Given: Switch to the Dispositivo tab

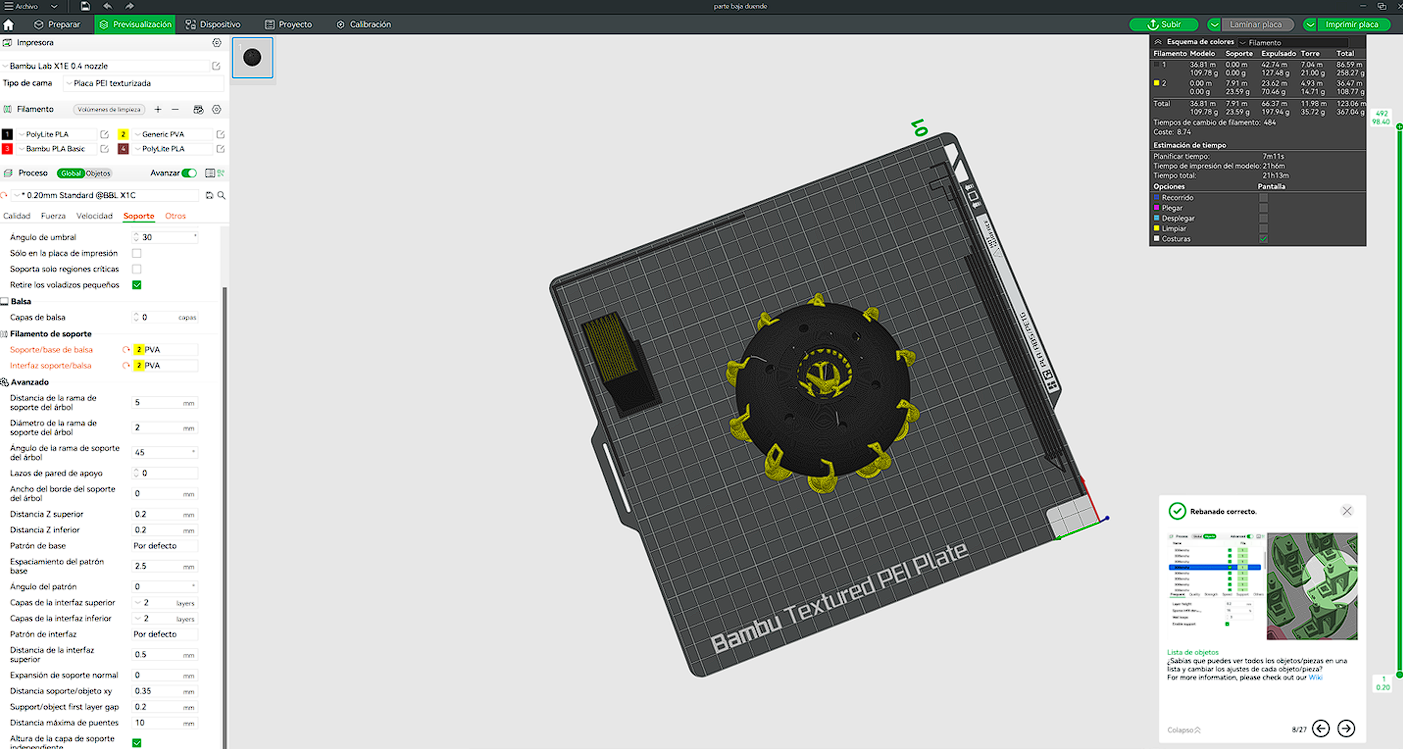Looking at the screenshot, I should click(212, 24).
